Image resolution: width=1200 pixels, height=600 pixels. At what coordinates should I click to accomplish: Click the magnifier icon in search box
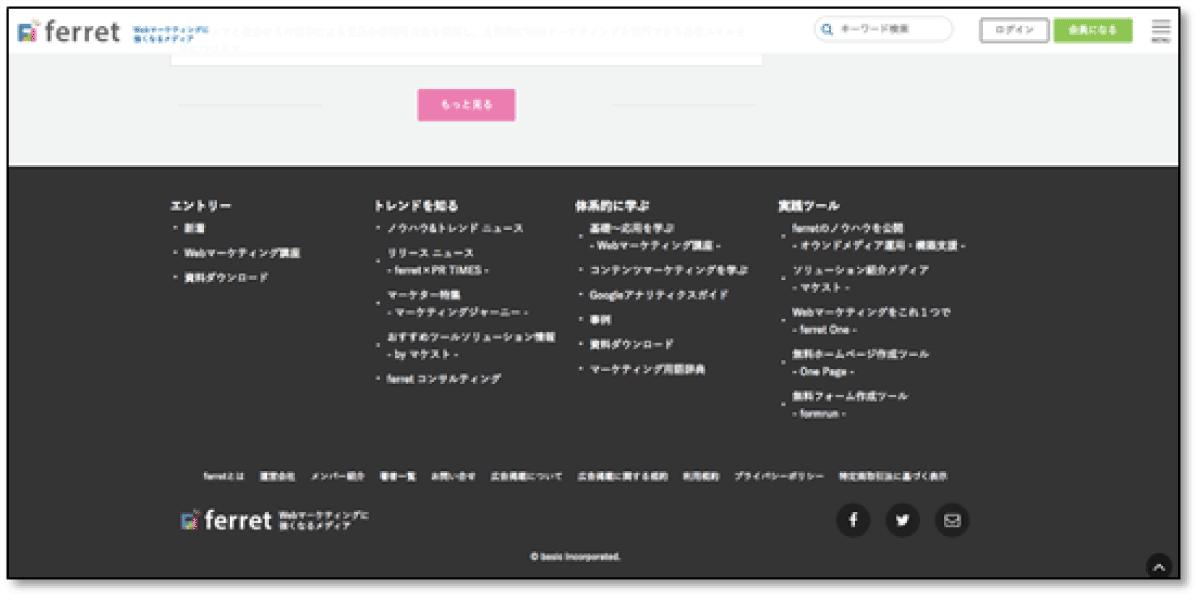click(827, 30)
